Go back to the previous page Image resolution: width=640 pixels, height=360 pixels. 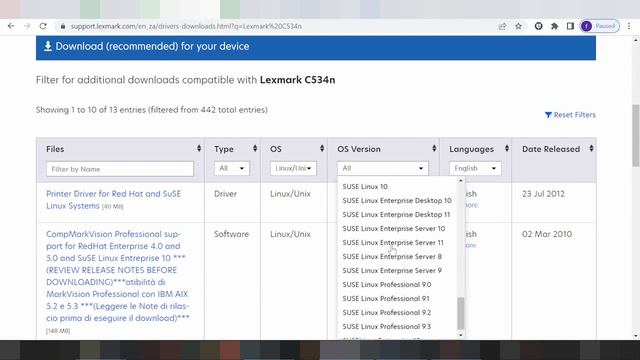(11, 26)
